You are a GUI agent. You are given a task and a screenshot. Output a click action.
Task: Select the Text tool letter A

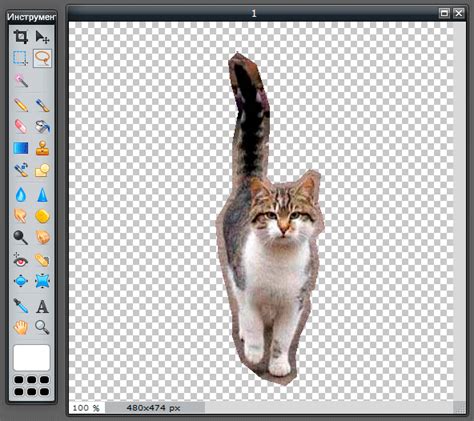[42, 306]
